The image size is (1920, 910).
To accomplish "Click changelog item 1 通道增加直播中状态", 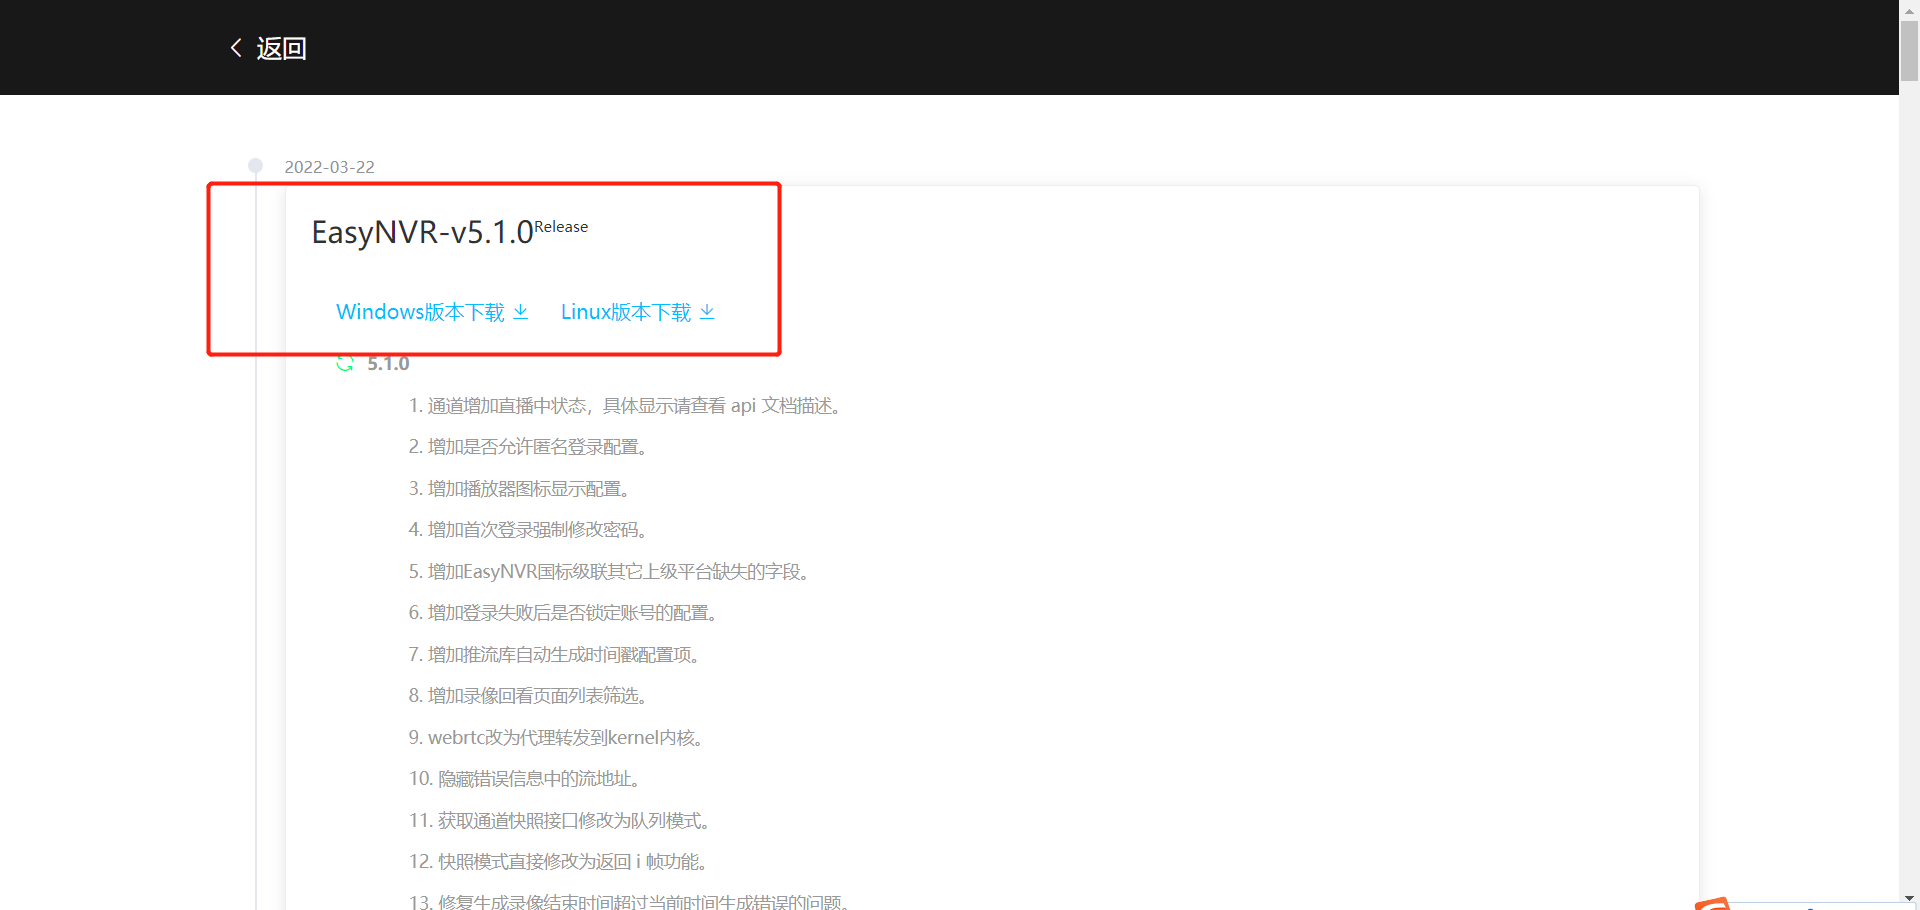I will [628, 406].
